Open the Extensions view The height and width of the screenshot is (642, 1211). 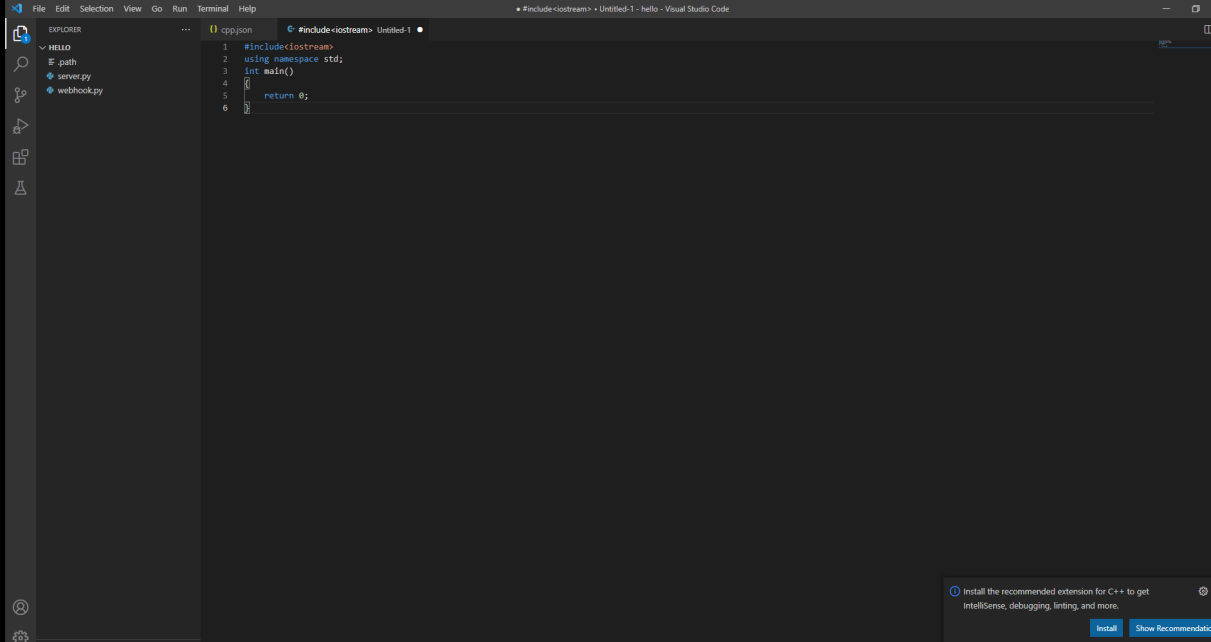click(20, 157)
